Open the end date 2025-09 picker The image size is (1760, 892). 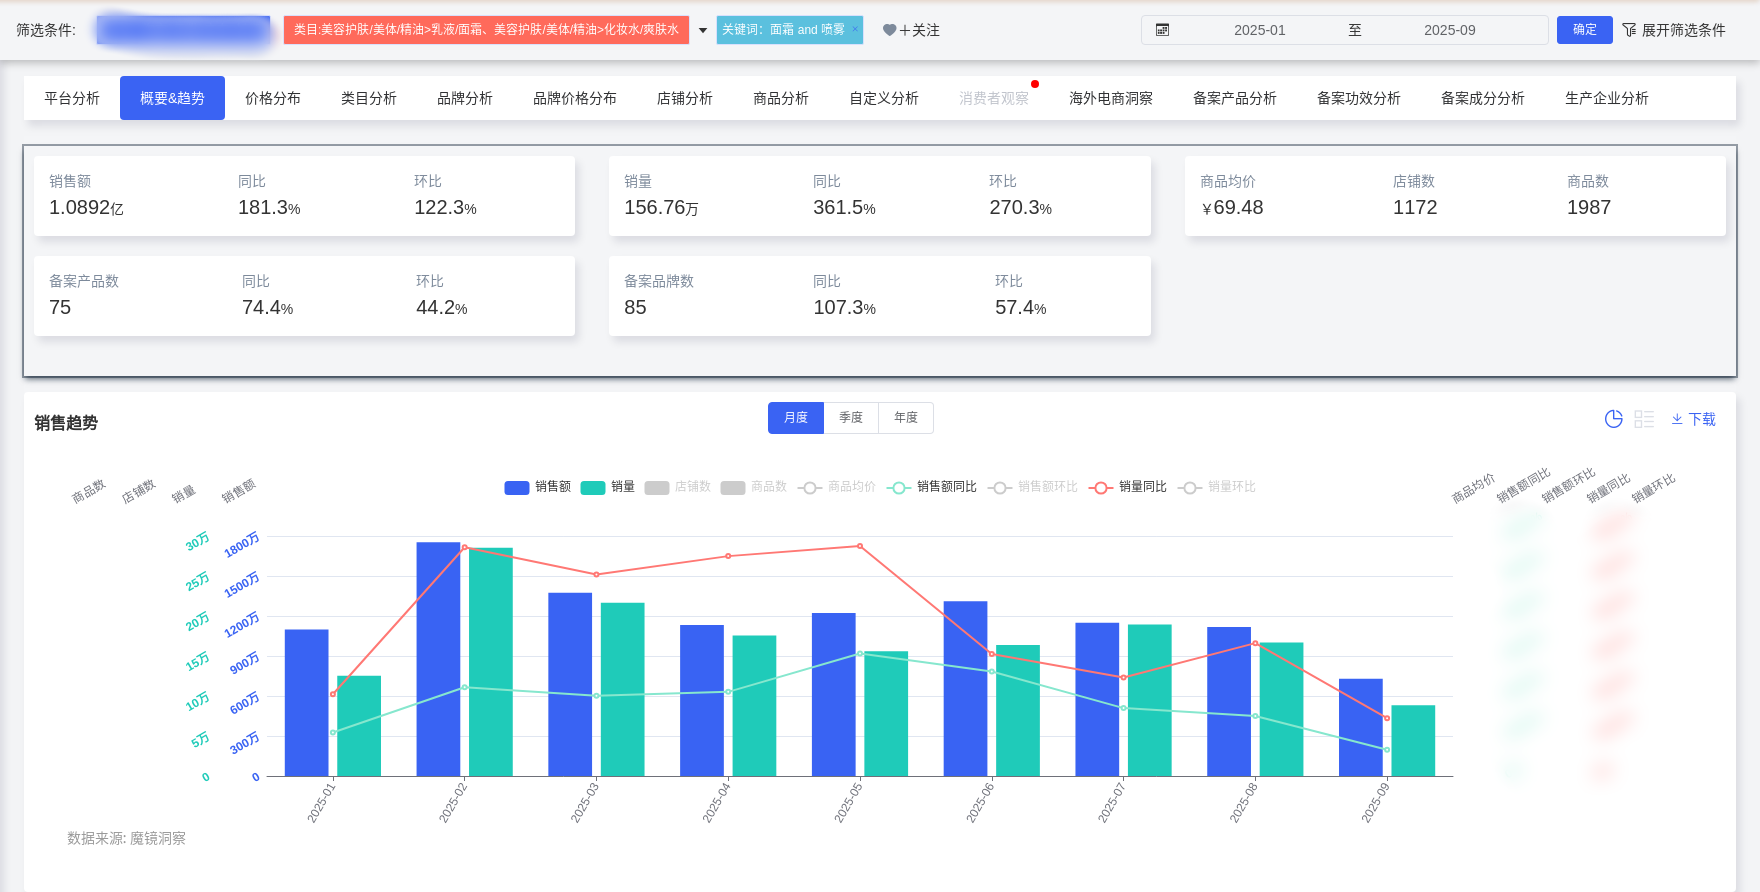click(x=1449, y=30)
